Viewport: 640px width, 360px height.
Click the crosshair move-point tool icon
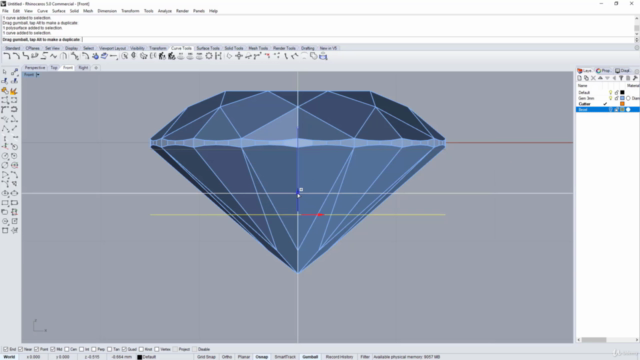pyautogui.click(x=239, y=56)
